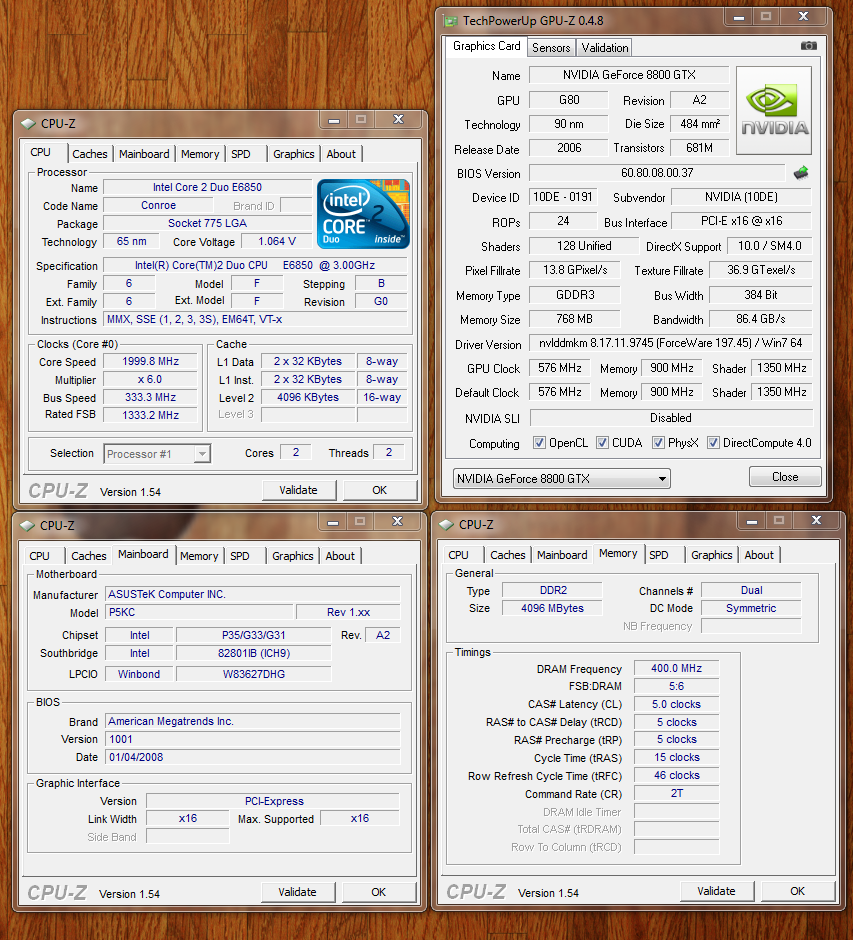Image resolution: width=853 pixels, height=940 pixels.
Task: Click the title bar icon of the Mainboard CPU-Z window
Action: 28,526
